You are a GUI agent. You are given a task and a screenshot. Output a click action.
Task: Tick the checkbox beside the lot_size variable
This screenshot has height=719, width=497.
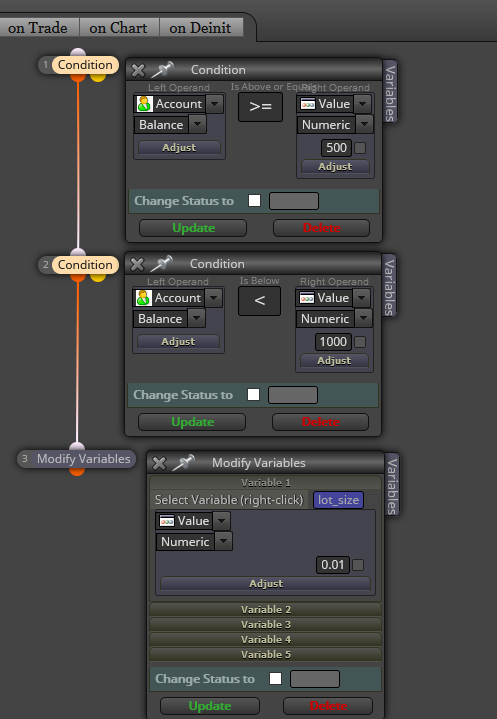click(x=372, y=500)
